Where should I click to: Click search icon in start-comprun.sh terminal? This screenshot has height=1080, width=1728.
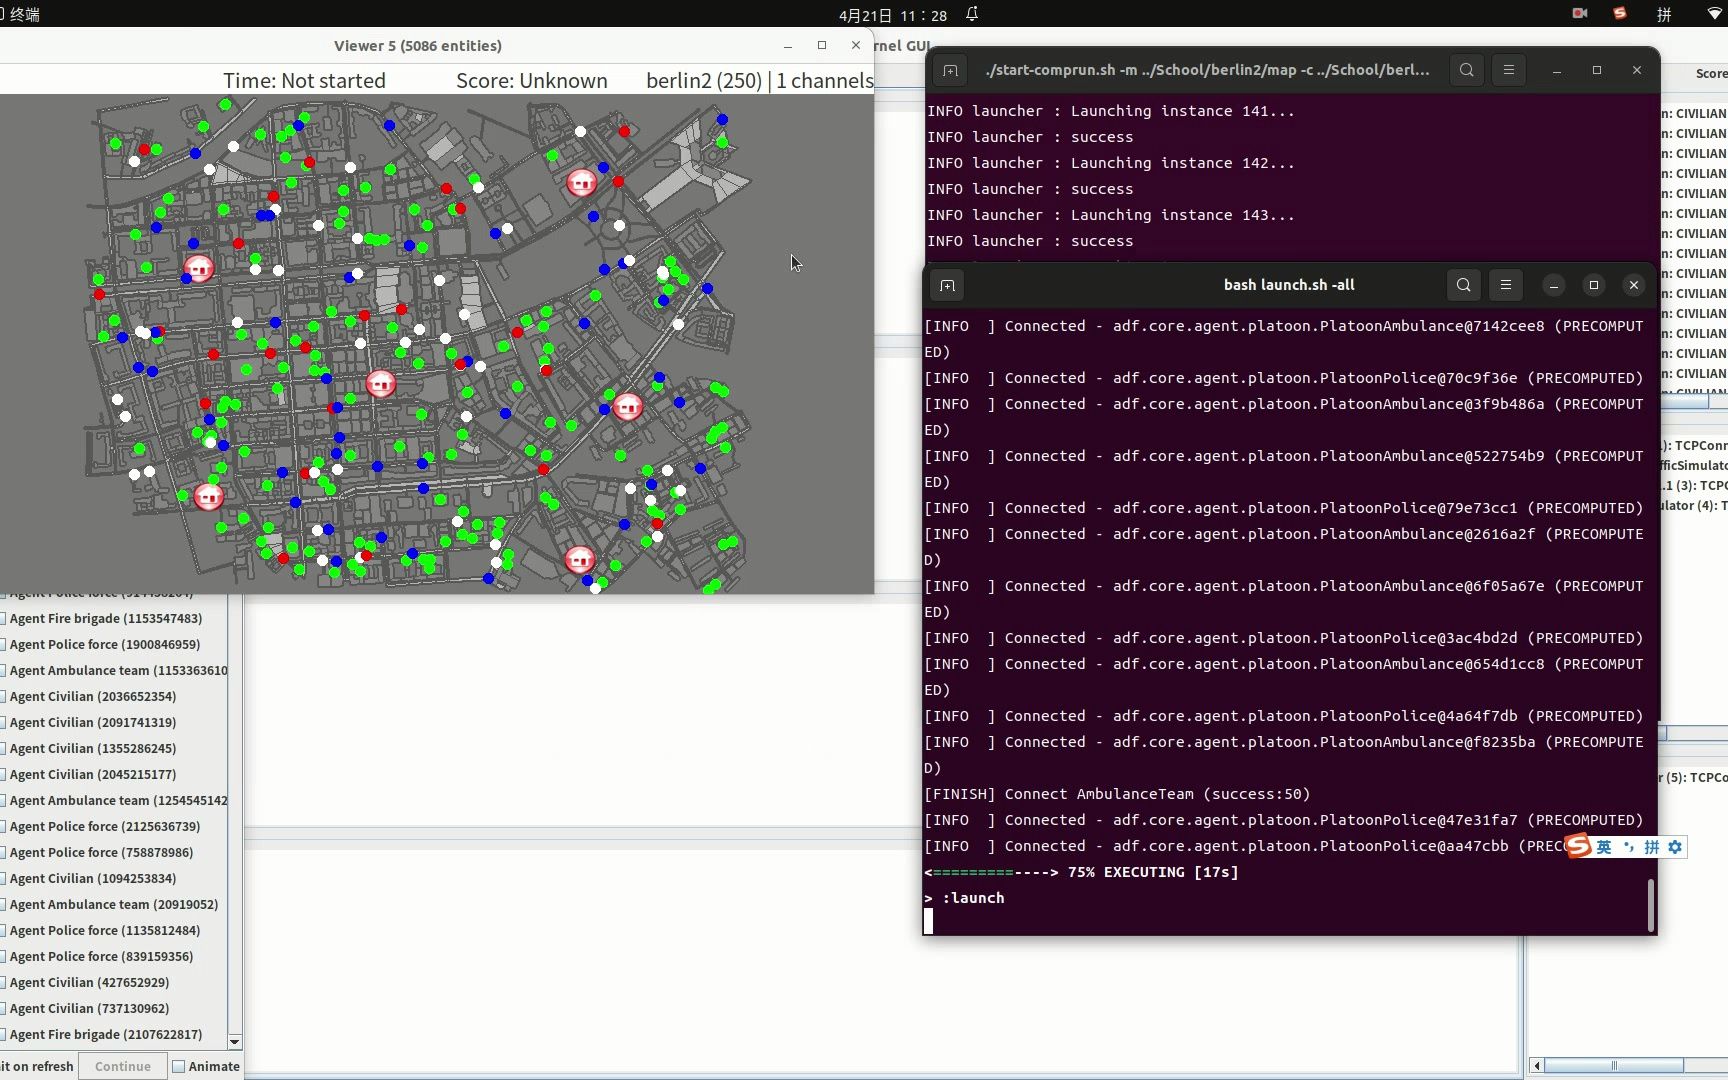click(x=1466, y=70)
